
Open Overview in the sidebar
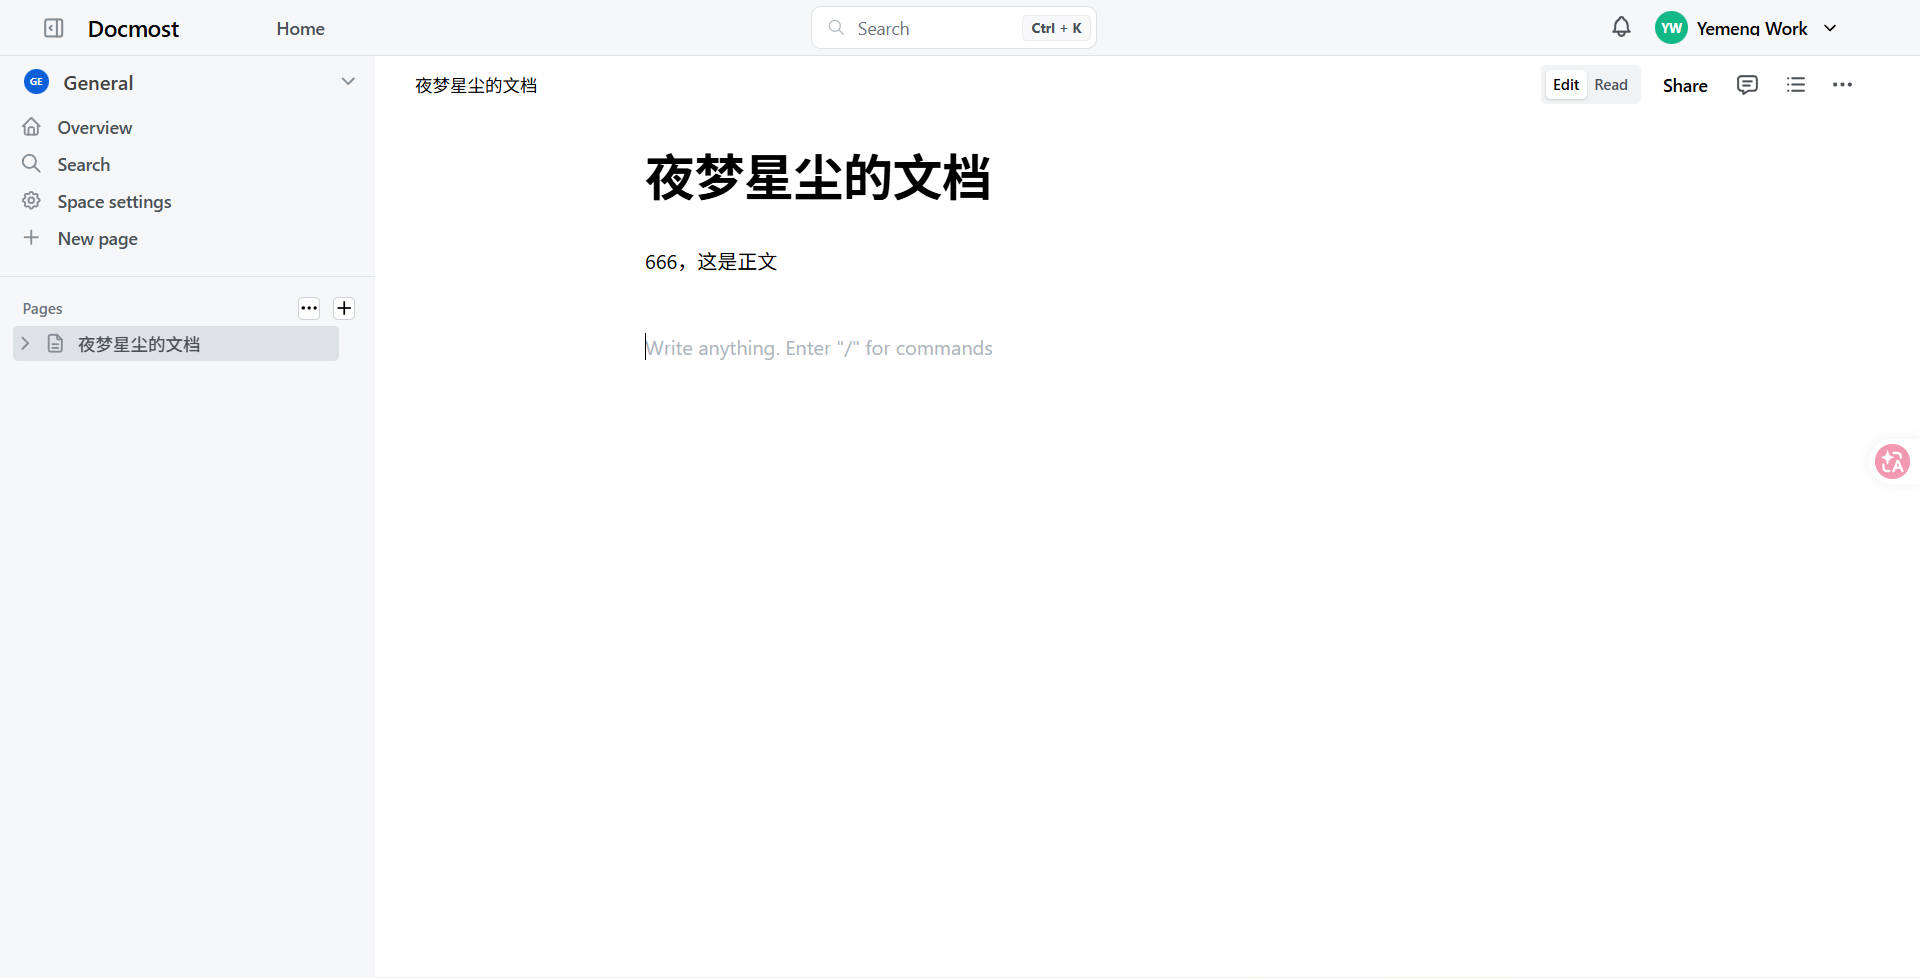tap(94, 128)
